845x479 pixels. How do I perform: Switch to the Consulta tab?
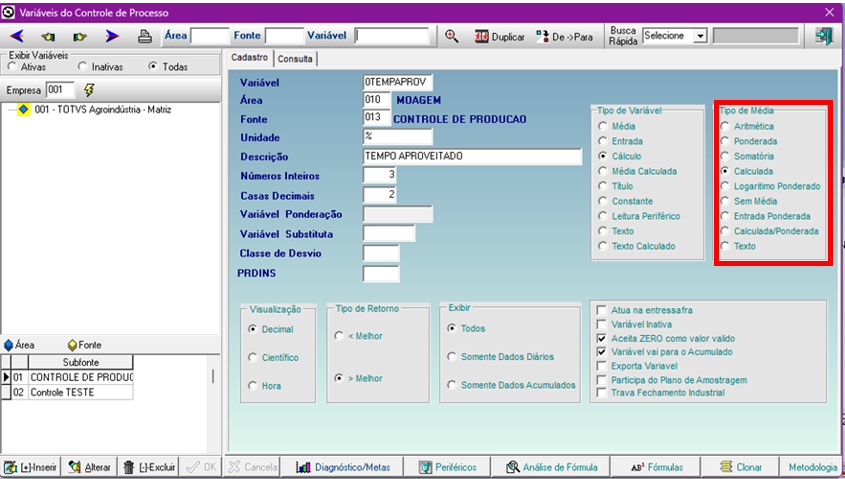pos(295,59)
